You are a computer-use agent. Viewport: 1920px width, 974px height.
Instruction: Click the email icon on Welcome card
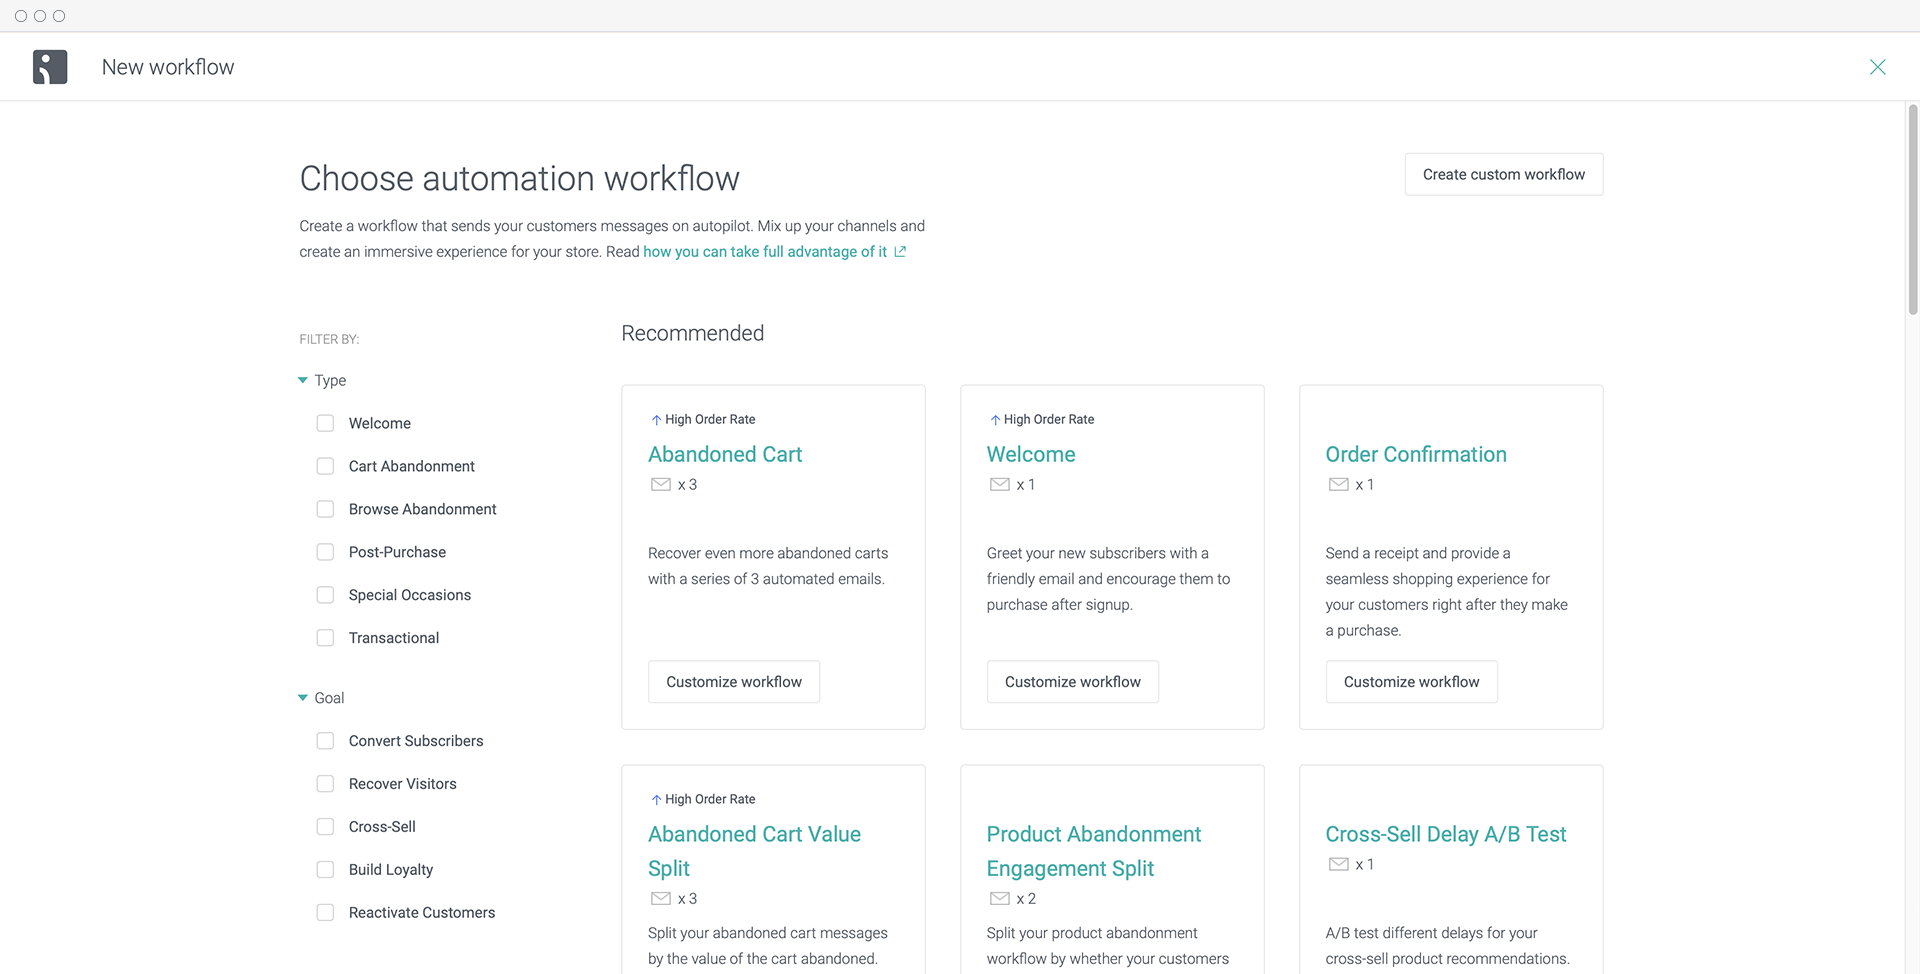(x=999, y=485)
